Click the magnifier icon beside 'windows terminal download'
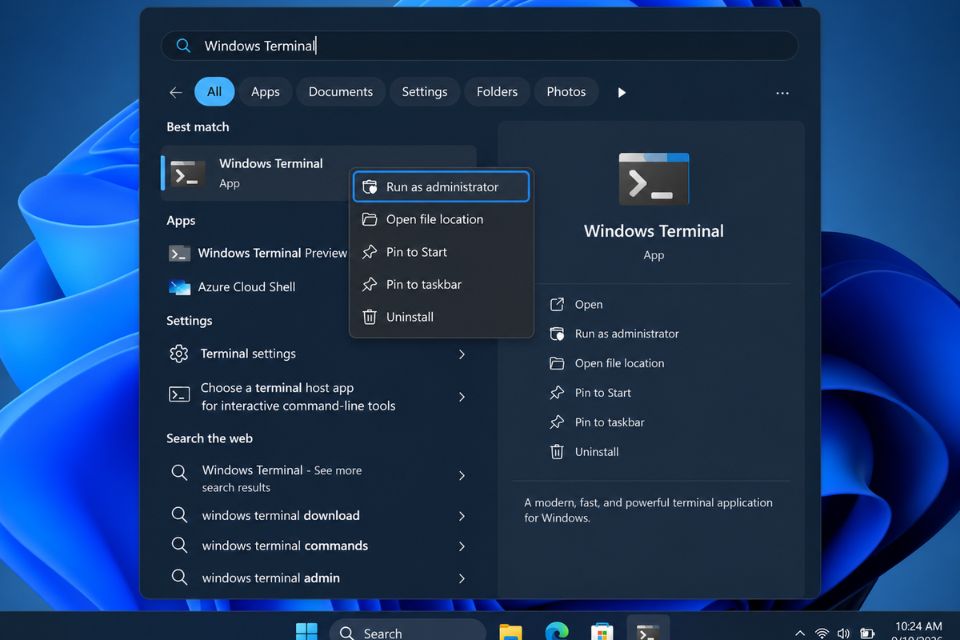The height and width of the screenshot is (640, 960). 179,514
